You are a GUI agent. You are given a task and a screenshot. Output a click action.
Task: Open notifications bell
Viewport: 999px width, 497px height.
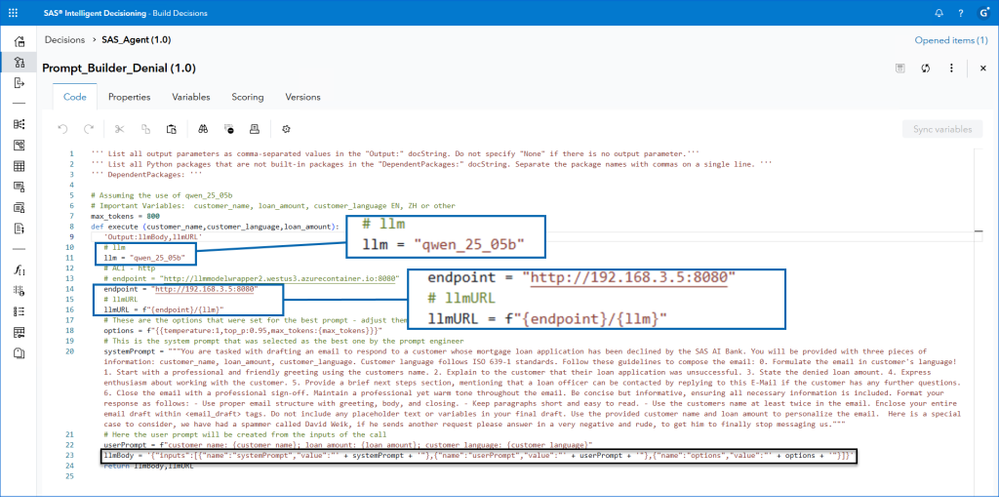click(939, 13)
